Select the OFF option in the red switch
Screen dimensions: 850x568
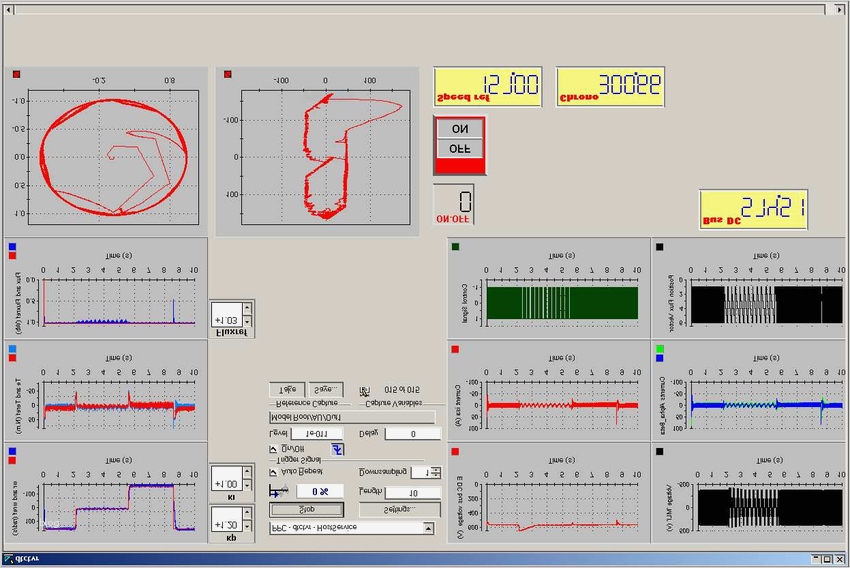coord(460,148)
